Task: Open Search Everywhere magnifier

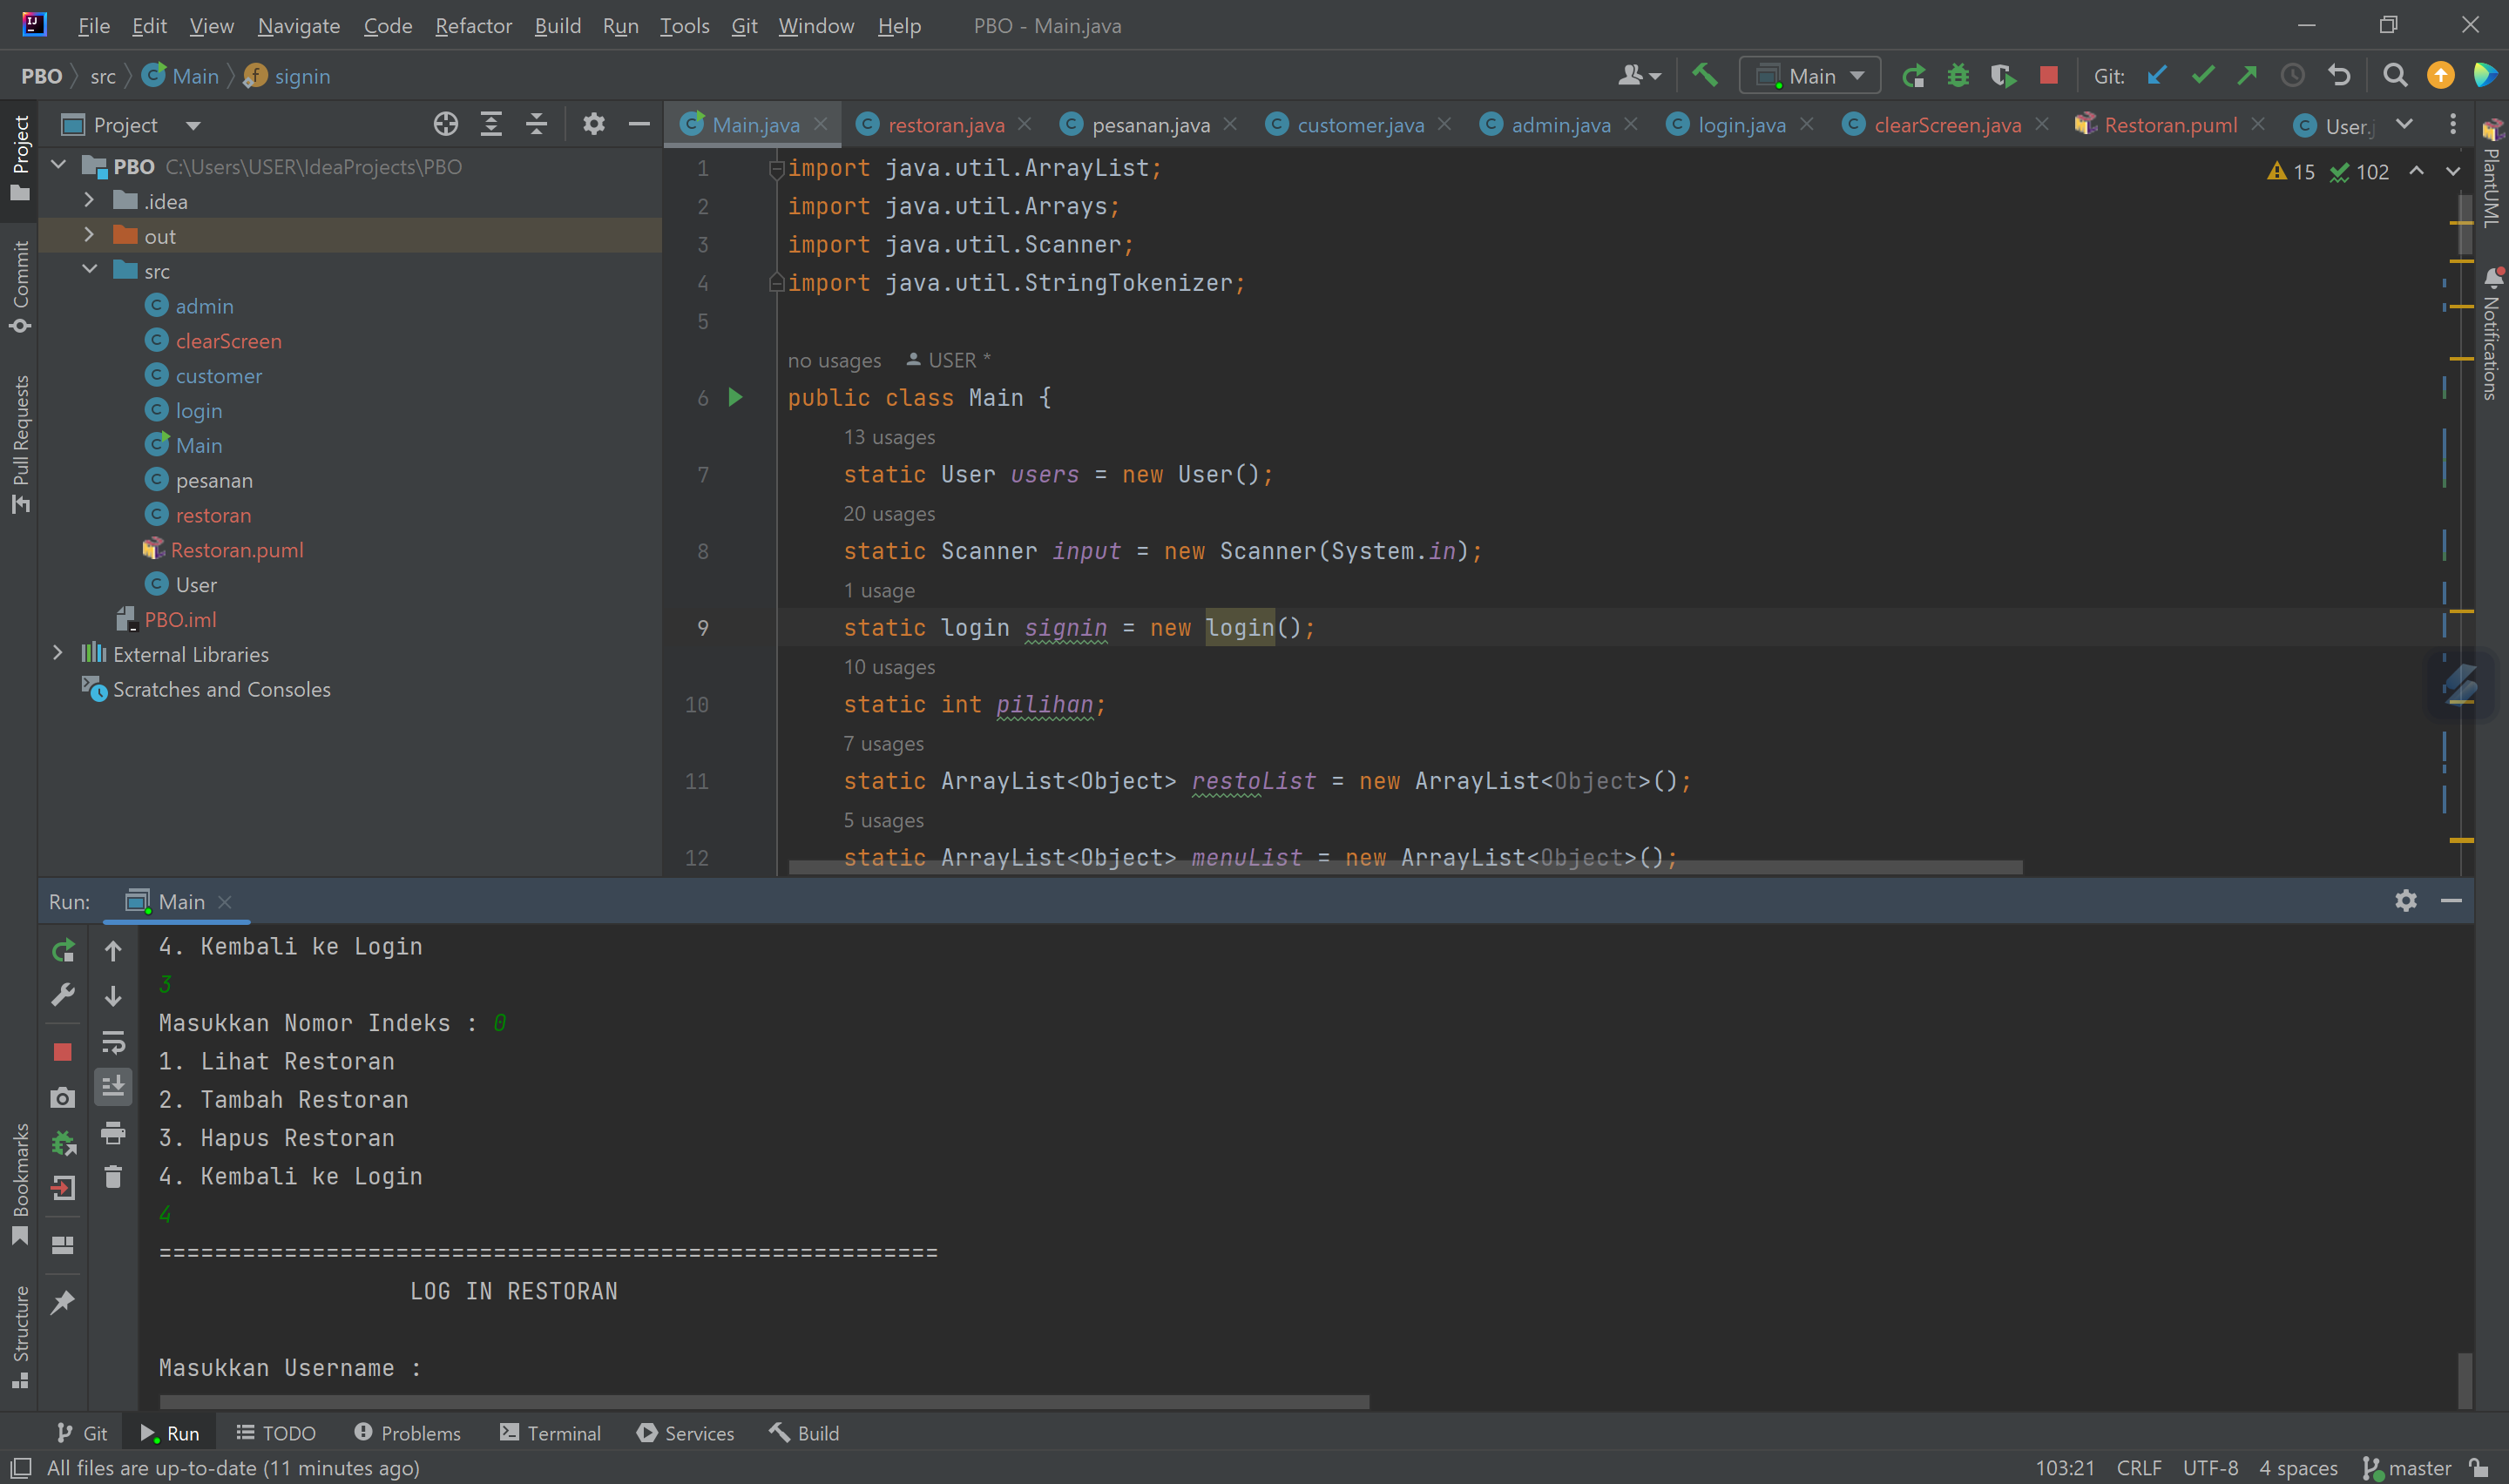Action: click(2395, 76)
